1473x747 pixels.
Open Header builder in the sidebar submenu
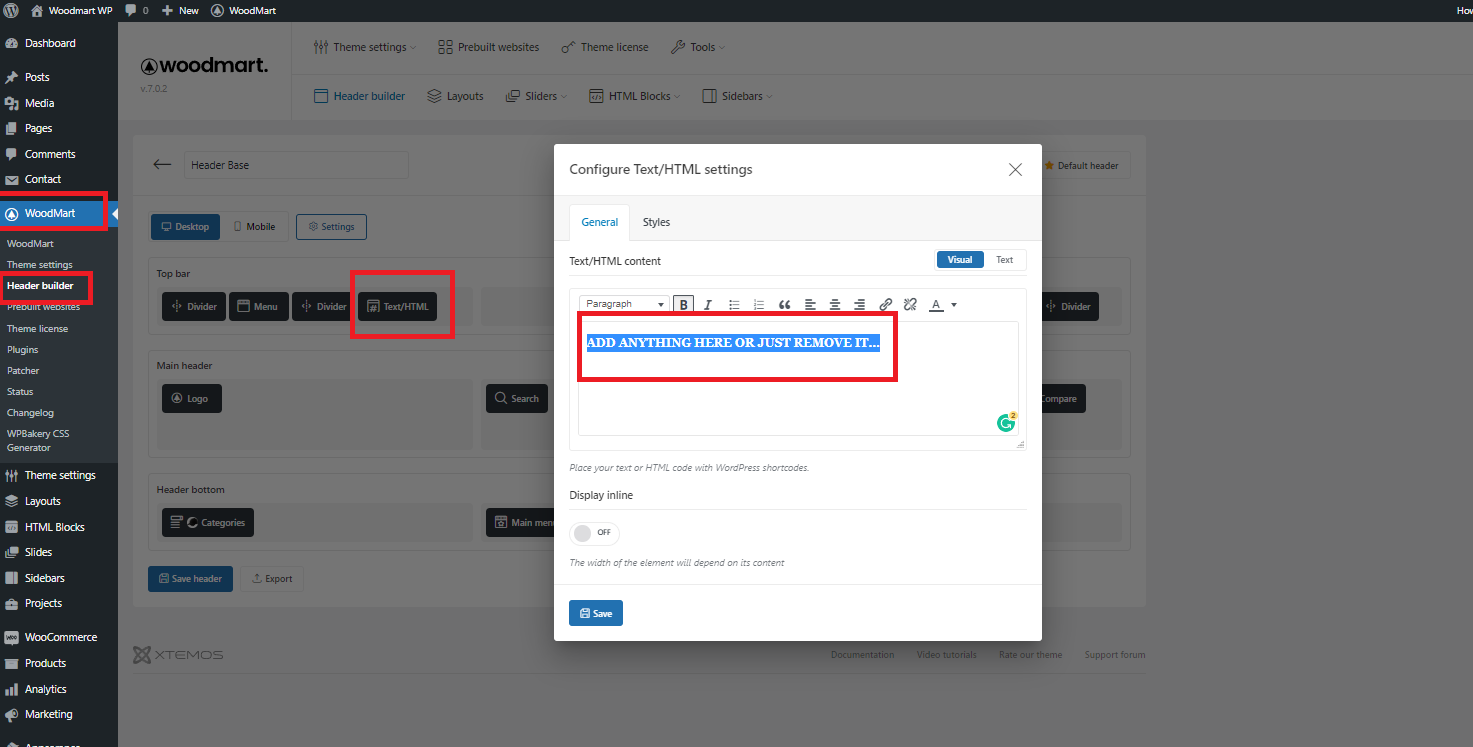click(41, 286)
